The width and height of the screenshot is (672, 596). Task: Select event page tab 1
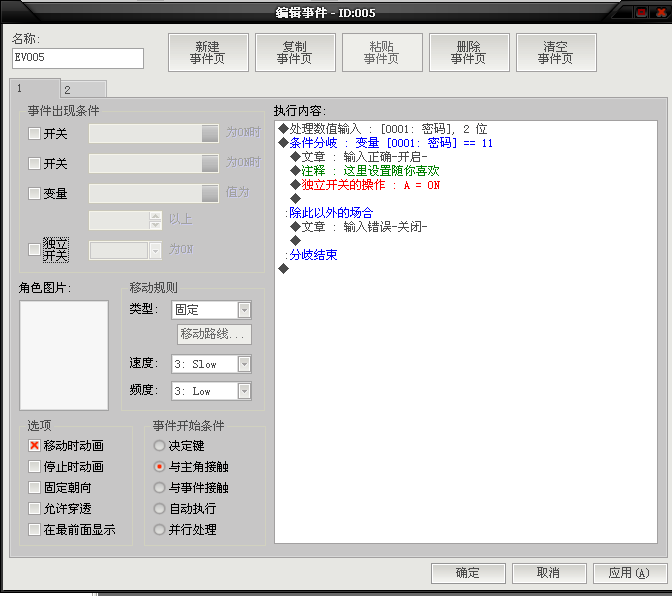tap(35, 88)
